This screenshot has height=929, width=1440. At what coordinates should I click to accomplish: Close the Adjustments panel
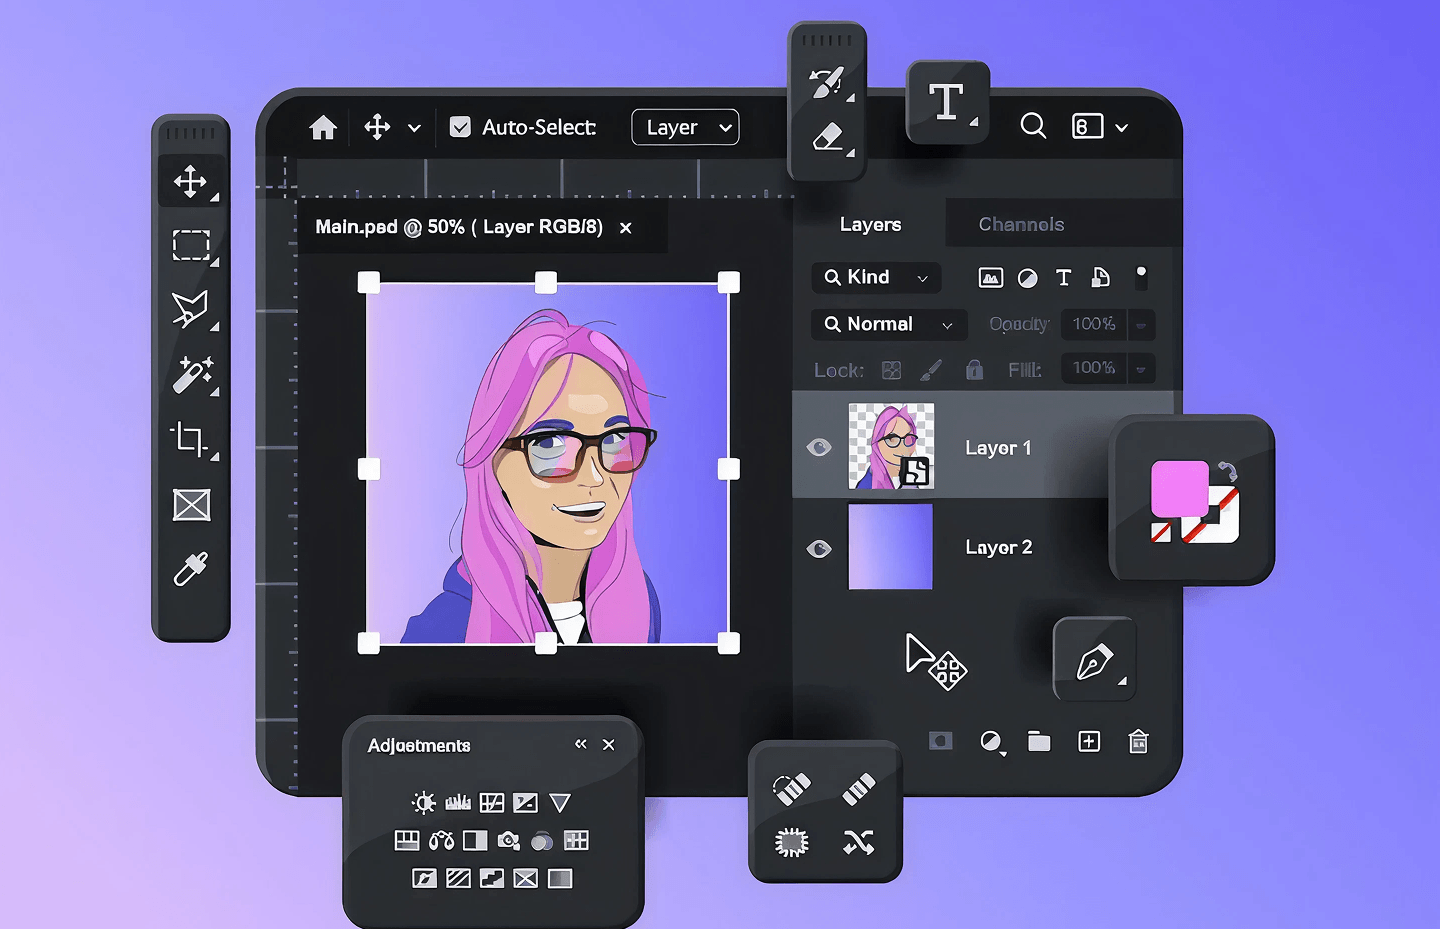pyautogui.click(x=608, y=744)
